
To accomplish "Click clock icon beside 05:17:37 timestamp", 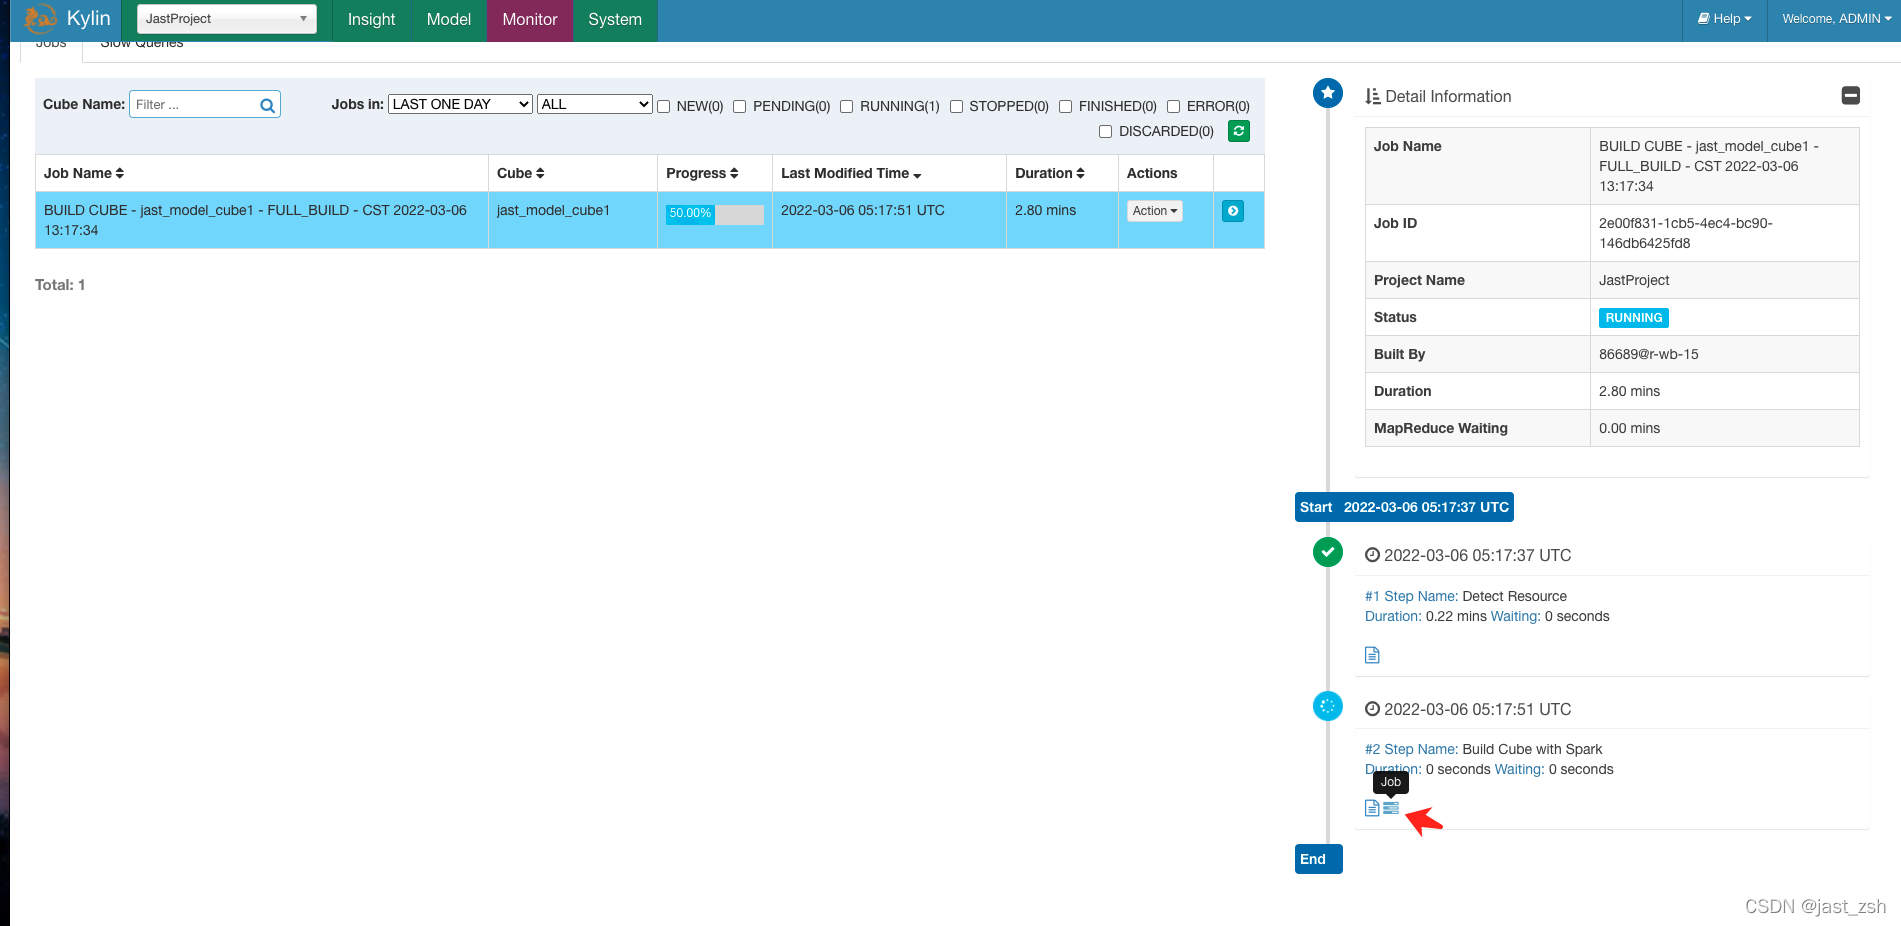I will [1372, 555].
